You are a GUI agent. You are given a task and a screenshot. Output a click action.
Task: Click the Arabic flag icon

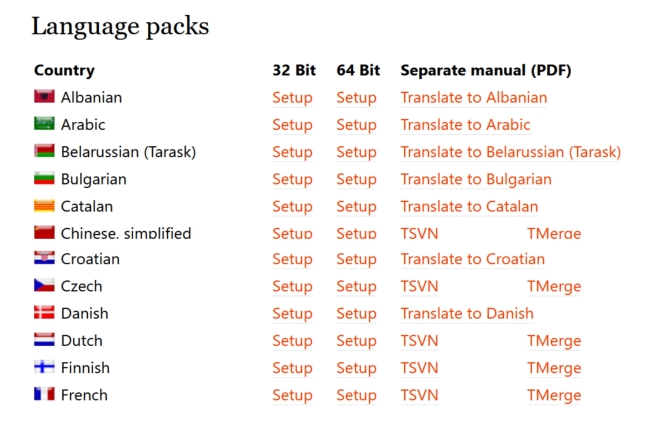click(44, 123)
